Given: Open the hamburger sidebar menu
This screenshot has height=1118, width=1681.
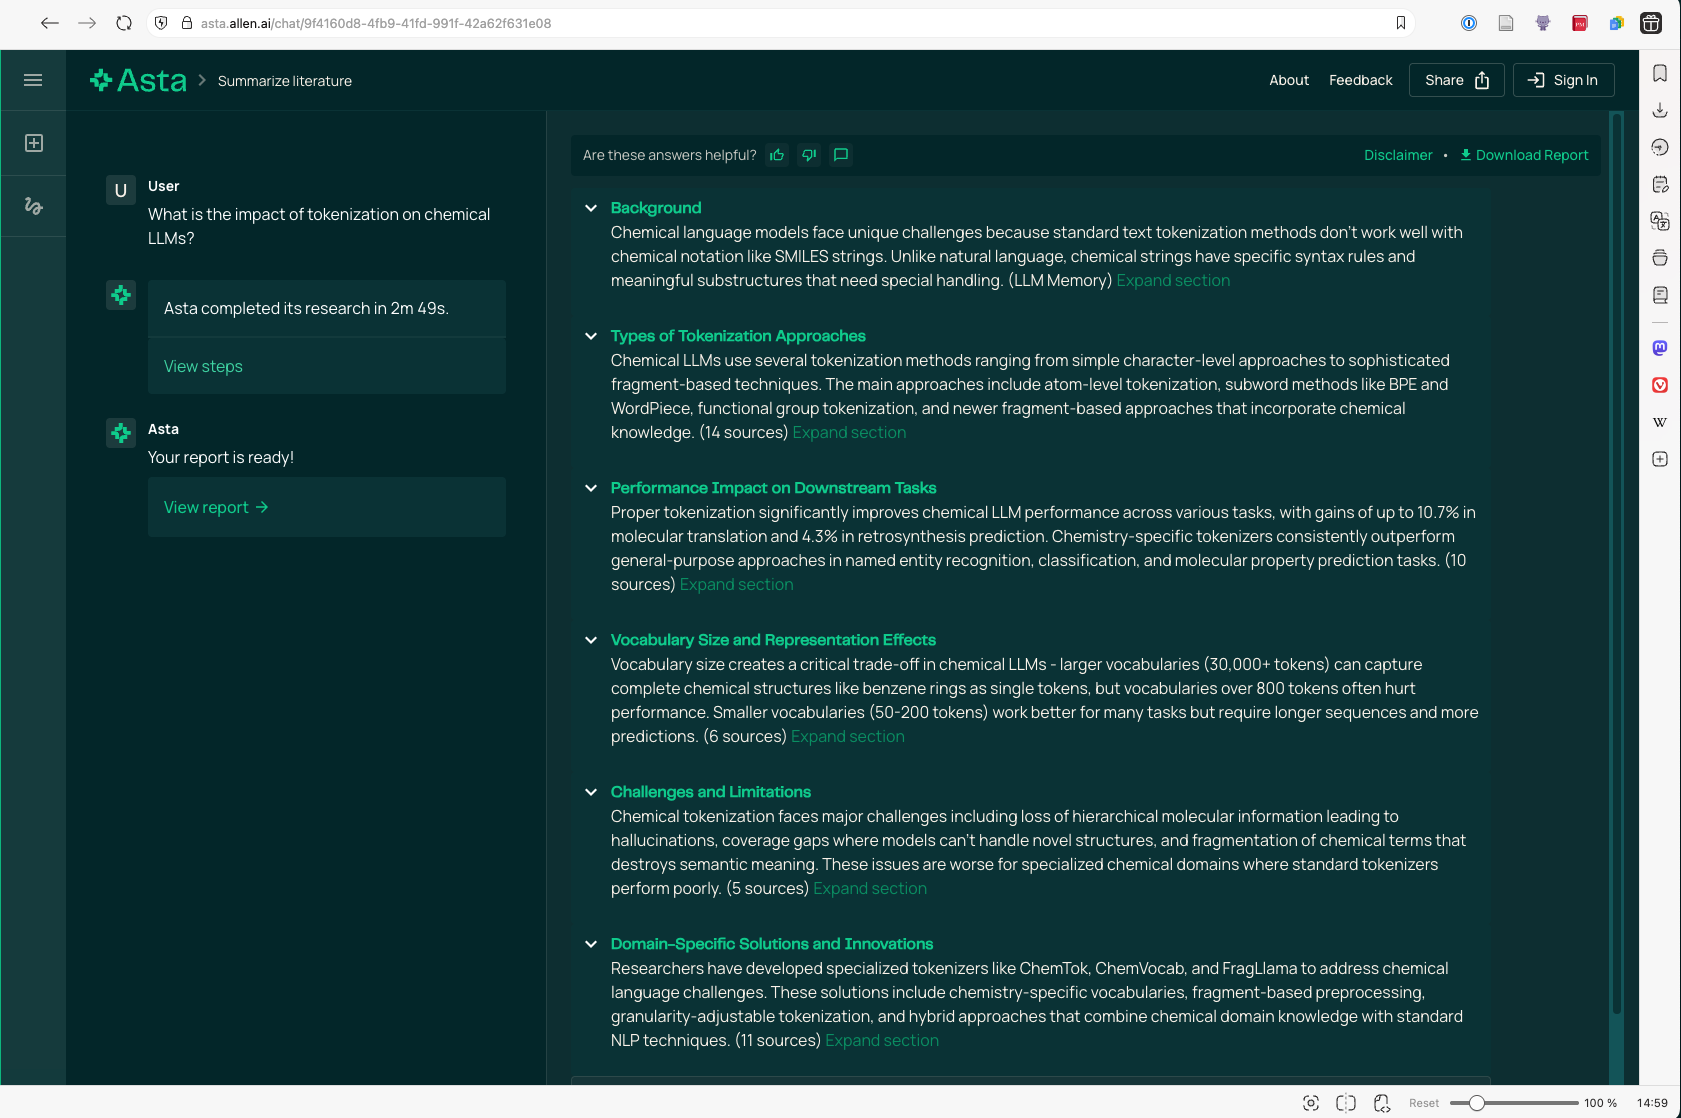Looking at the screenshot, I should point(33,80).
